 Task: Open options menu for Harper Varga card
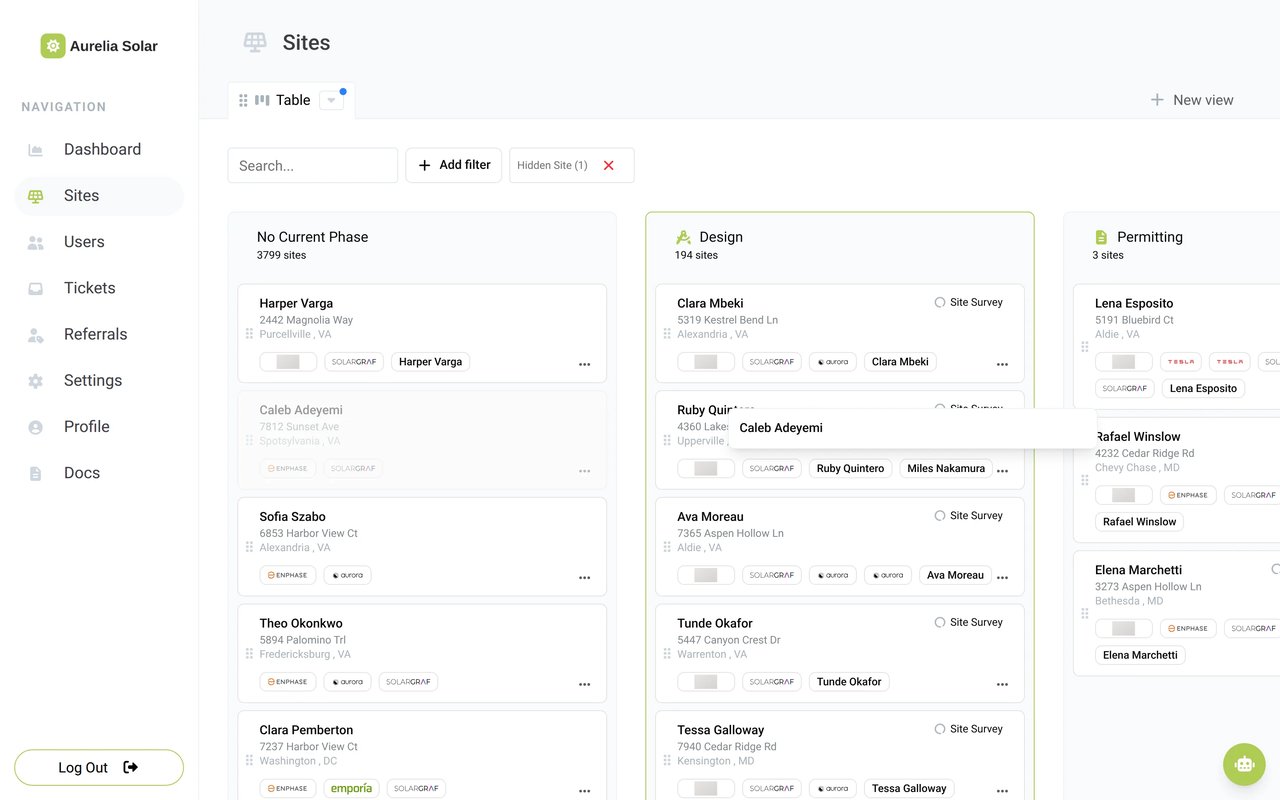(x=585, y=365)
